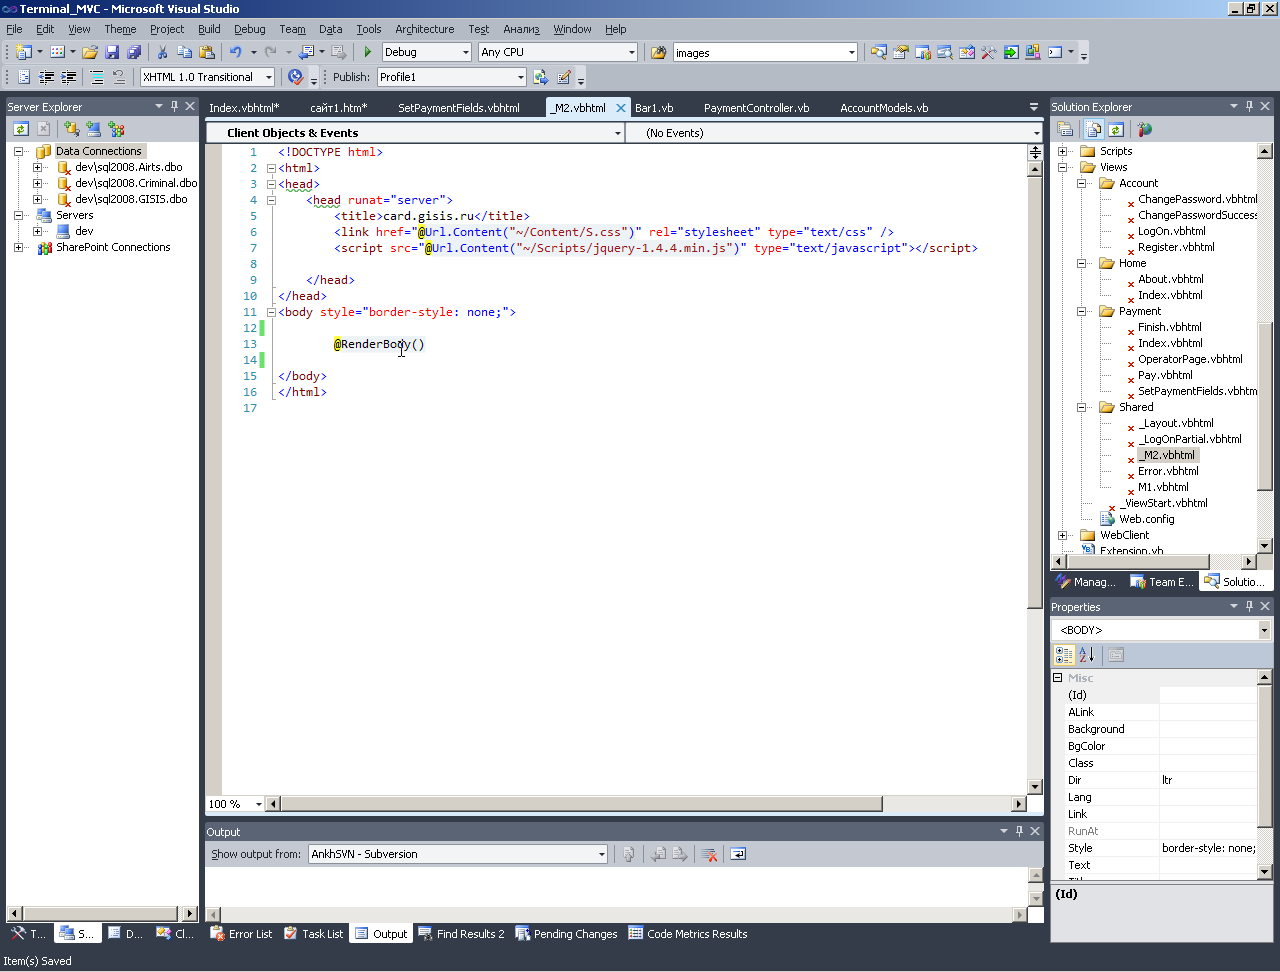Image resolution: width=1280 pixels, height=972 pixels.
Task: Click the Class property value field
Action: pos(1207,763)
